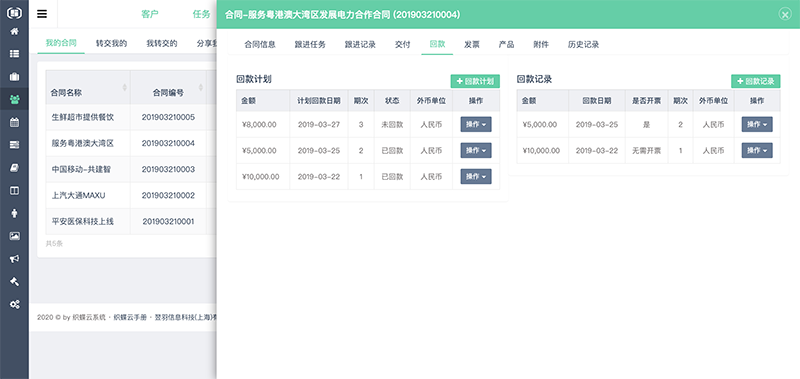The width and height of the screenshot is (800, 379).
Task: Add a new 回款记录
Action: pos(756,81)
